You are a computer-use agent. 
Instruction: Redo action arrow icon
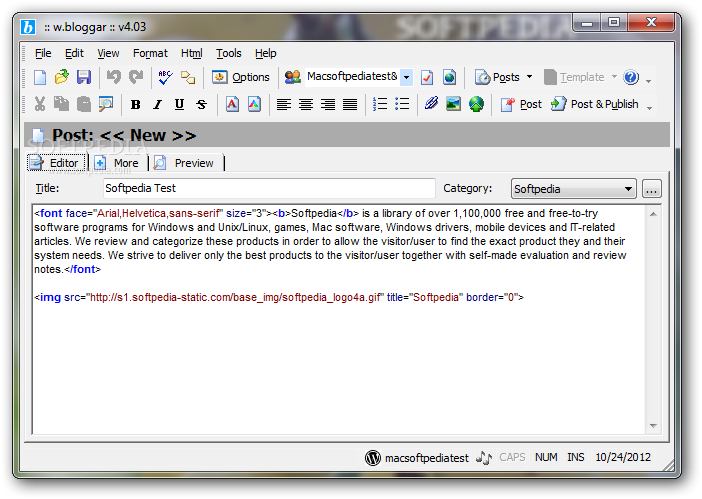(136, 77)
